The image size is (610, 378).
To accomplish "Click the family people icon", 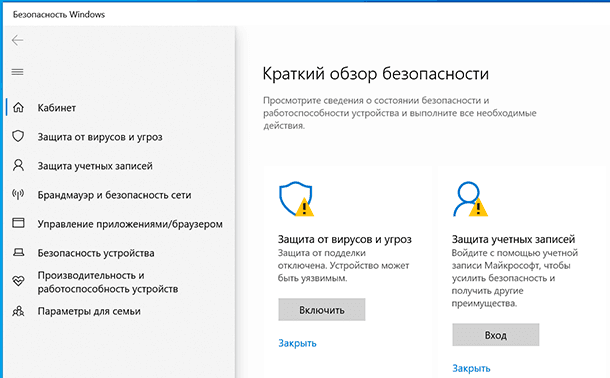I will click(18, 311).
